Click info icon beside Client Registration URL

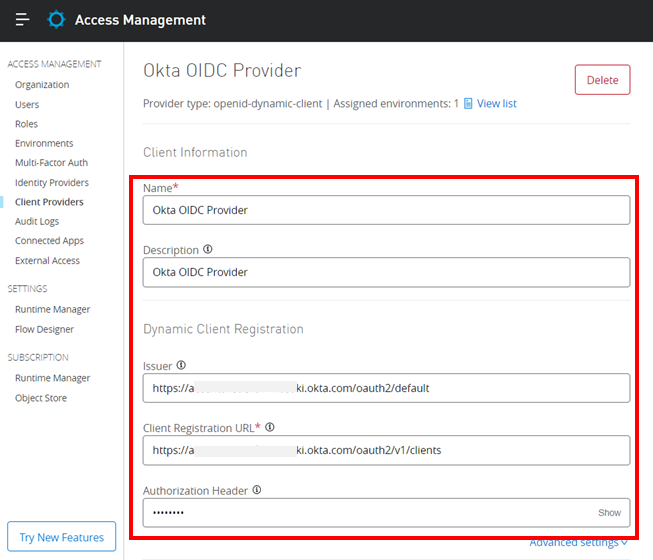point(270,428)
